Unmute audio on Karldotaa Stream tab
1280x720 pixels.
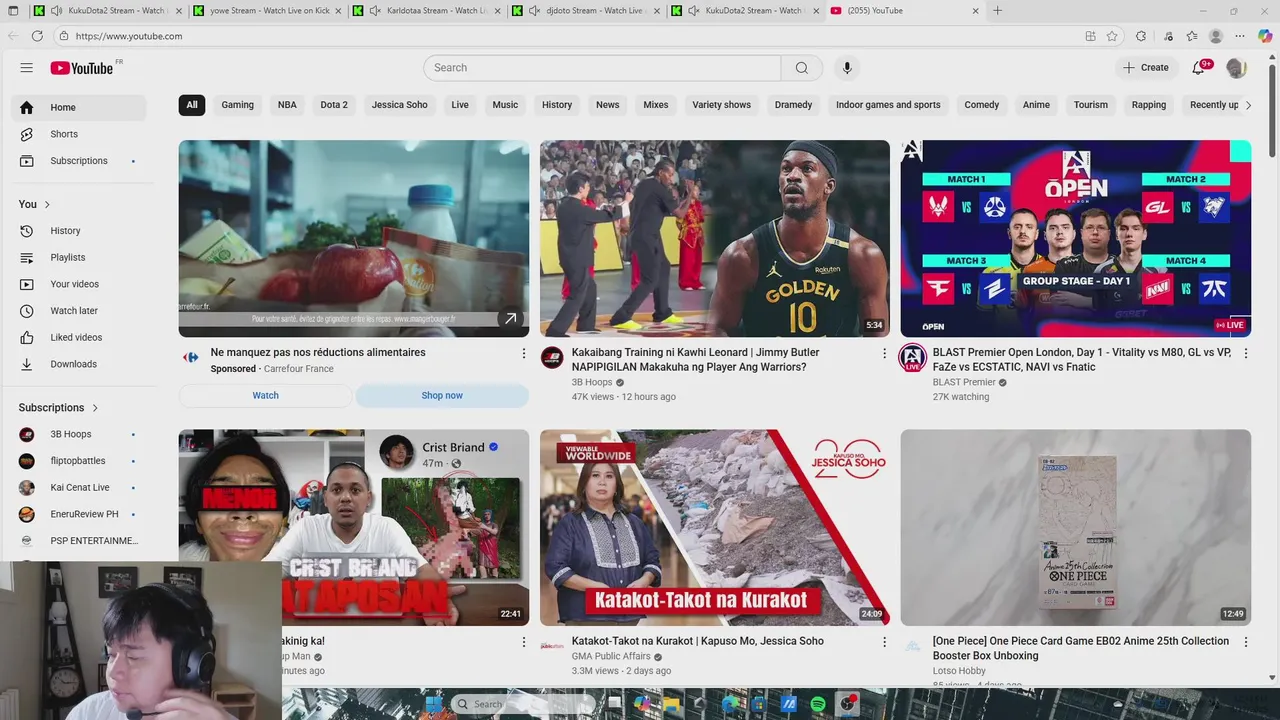coord(375,11)
